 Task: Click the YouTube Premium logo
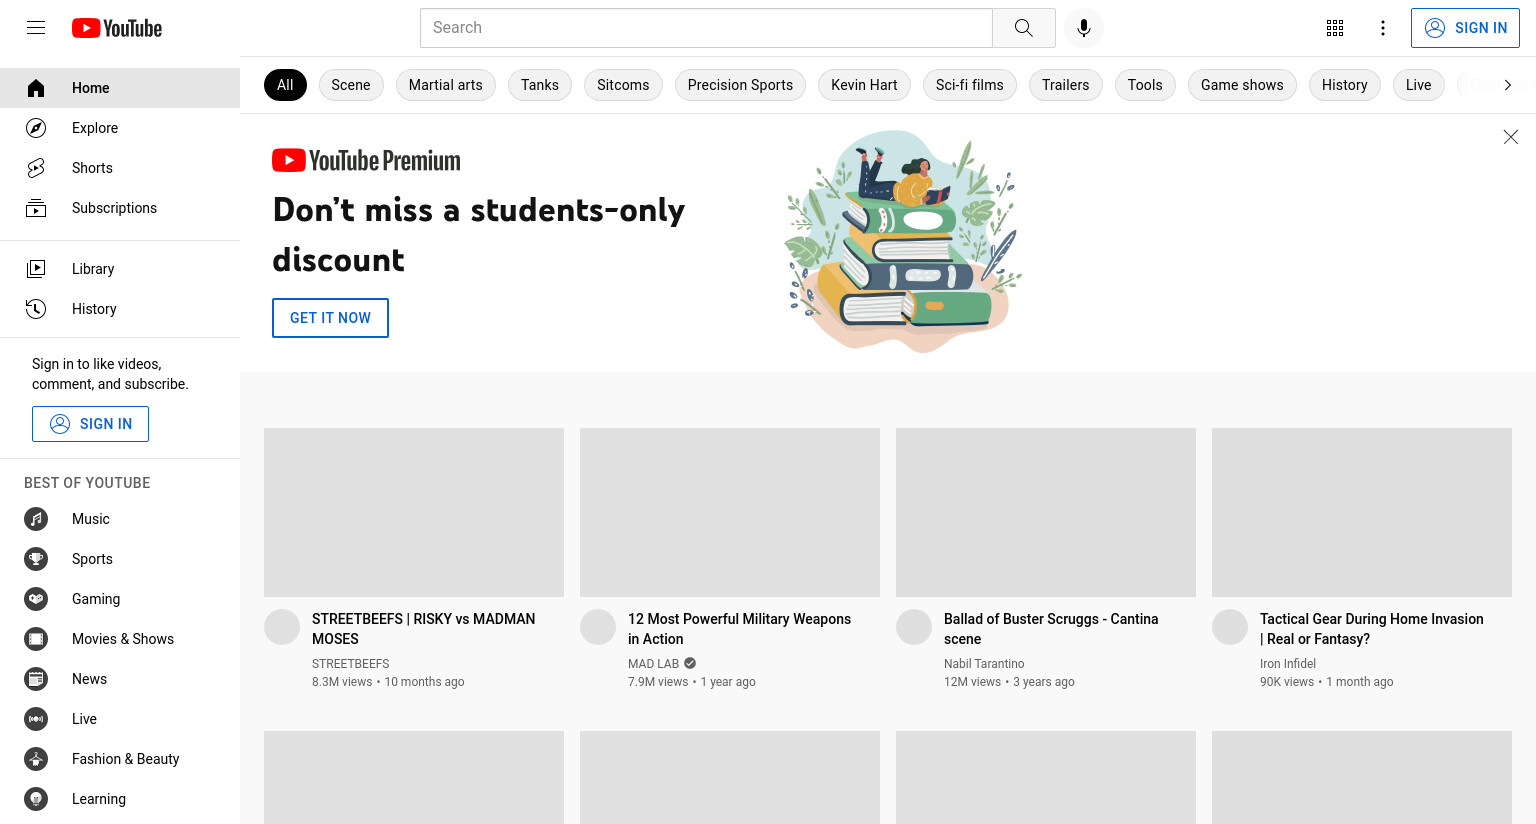point(366,160)
